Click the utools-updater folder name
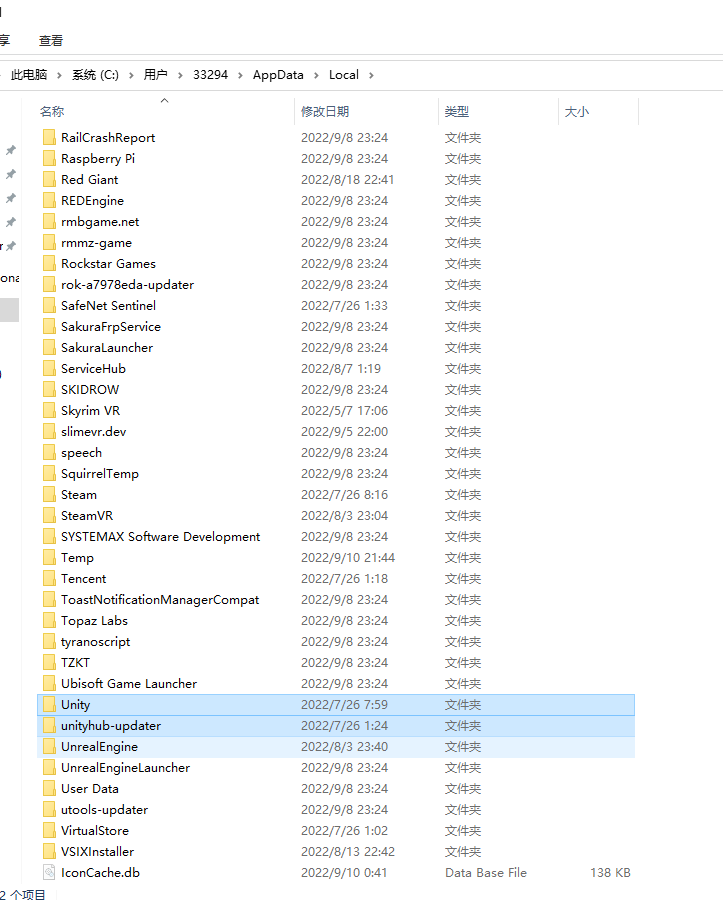 point(105,809)
